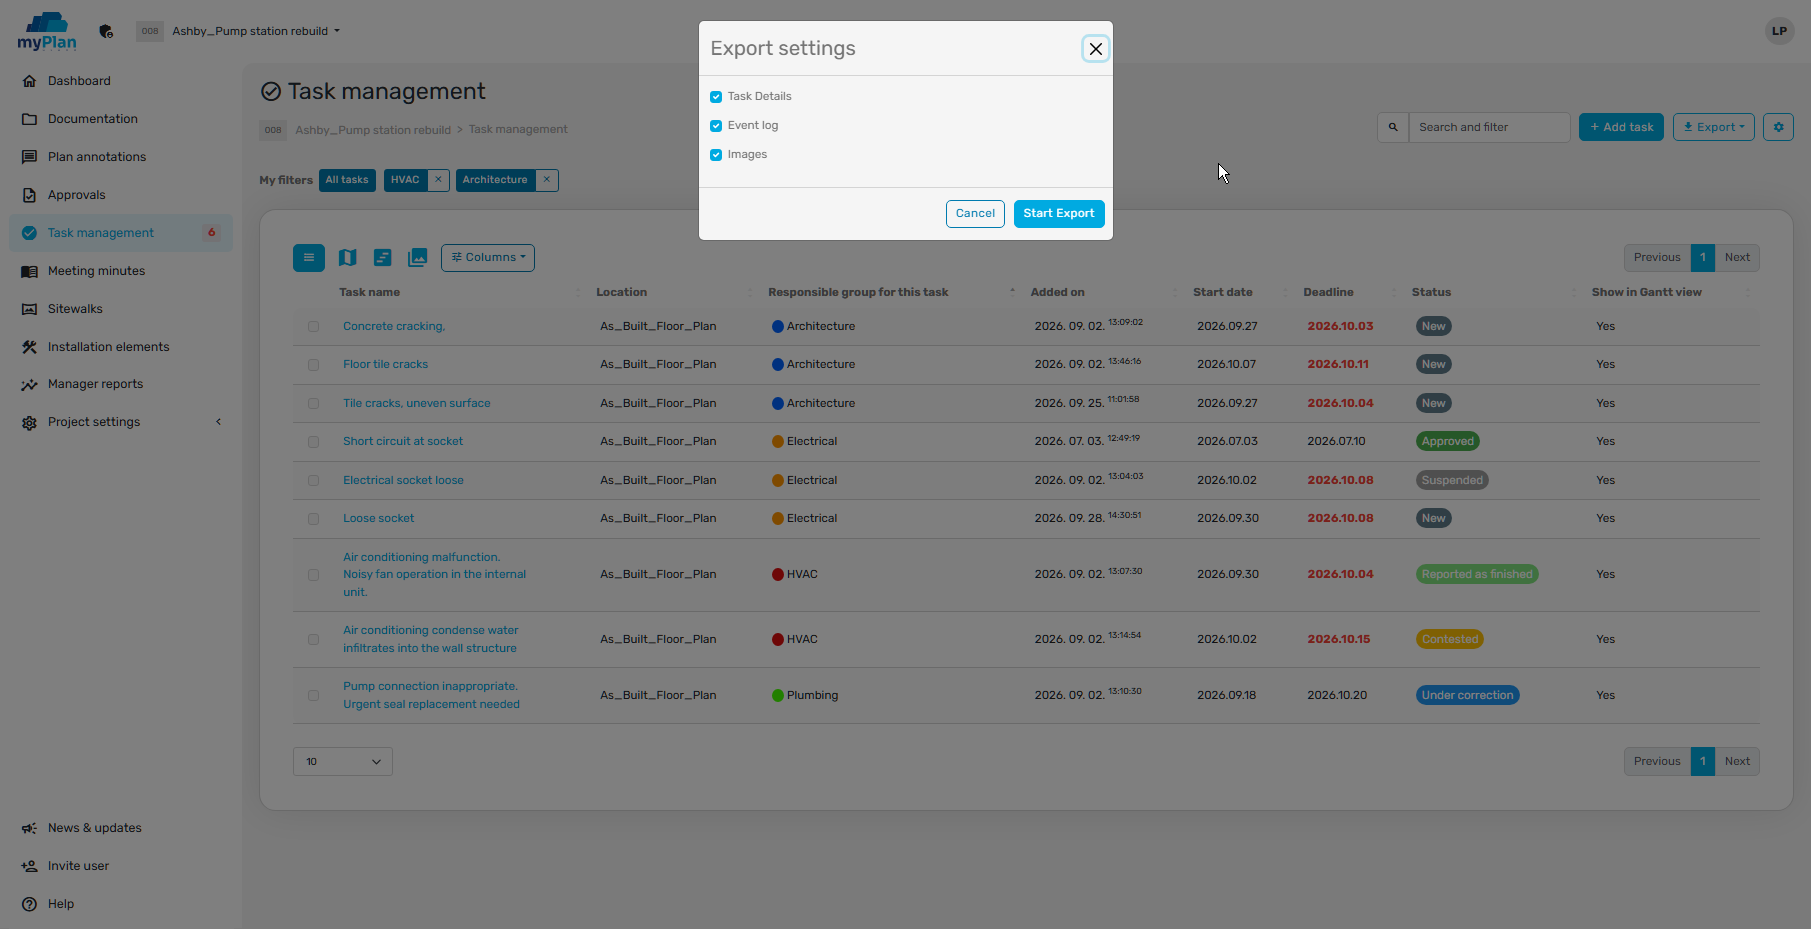Open Short circuit at socket task
1811x929 pixels.
pos(403,442)
